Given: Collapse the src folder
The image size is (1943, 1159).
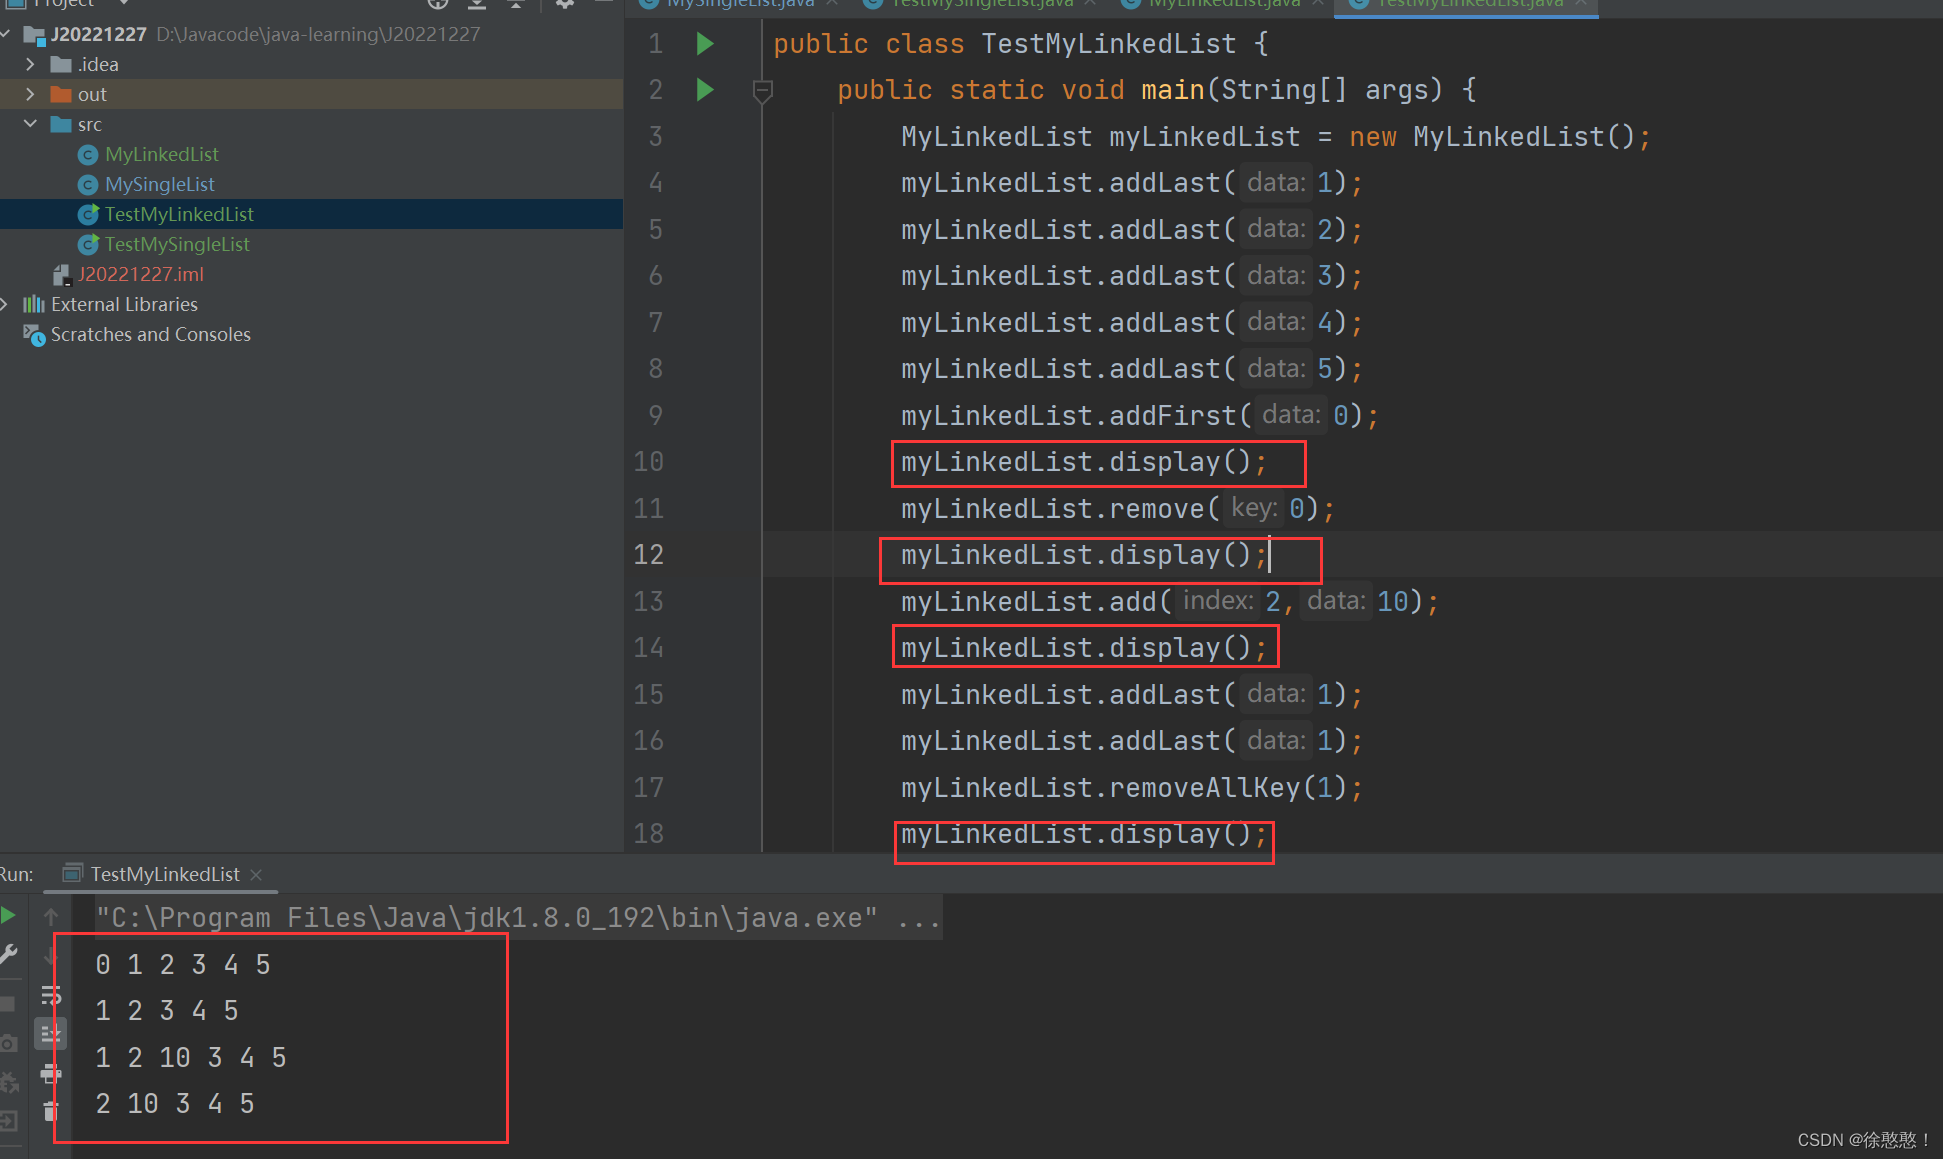Looking at the screenshot, I should click(30, 124).
